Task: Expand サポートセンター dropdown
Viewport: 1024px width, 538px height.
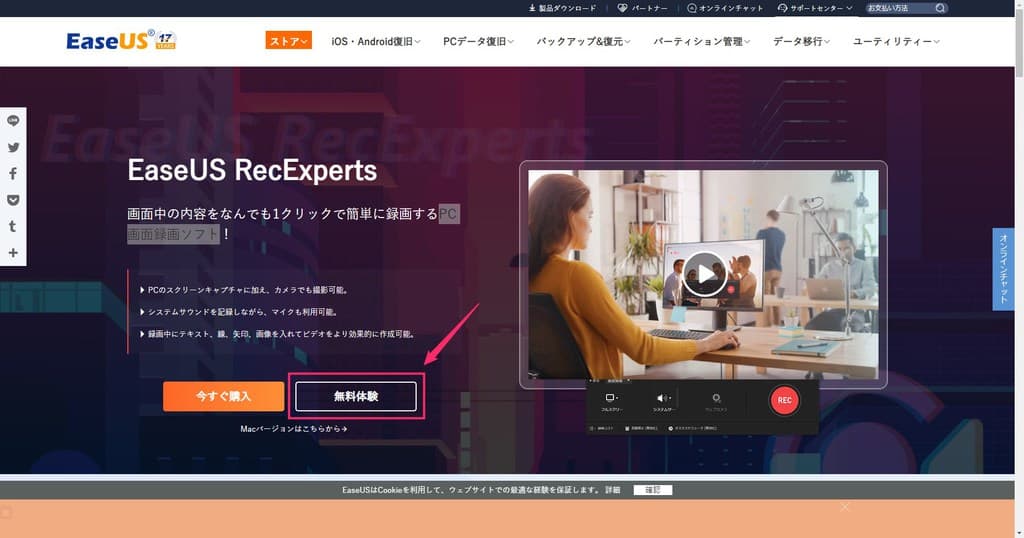Action: click(x=814, y=8)
